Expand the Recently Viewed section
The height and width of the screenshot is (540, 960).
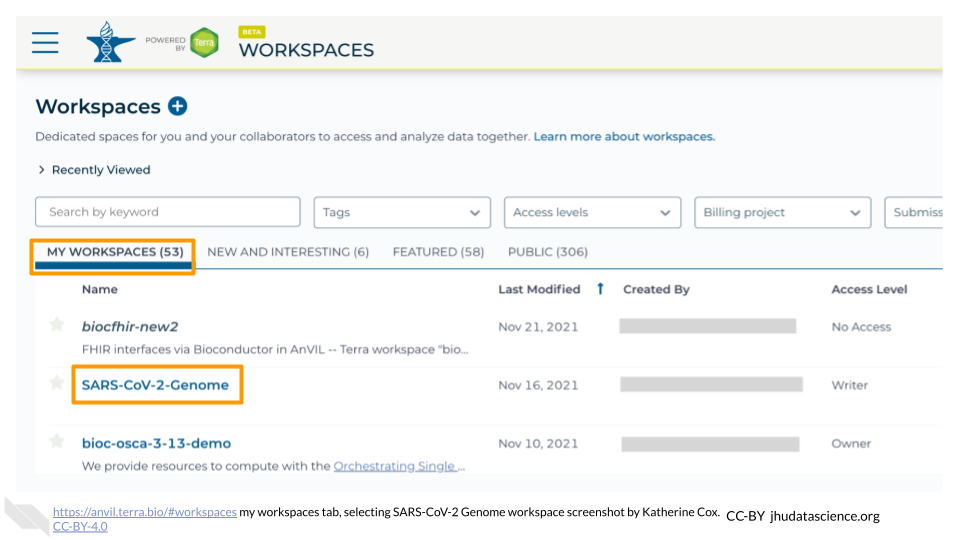(94, 170)
